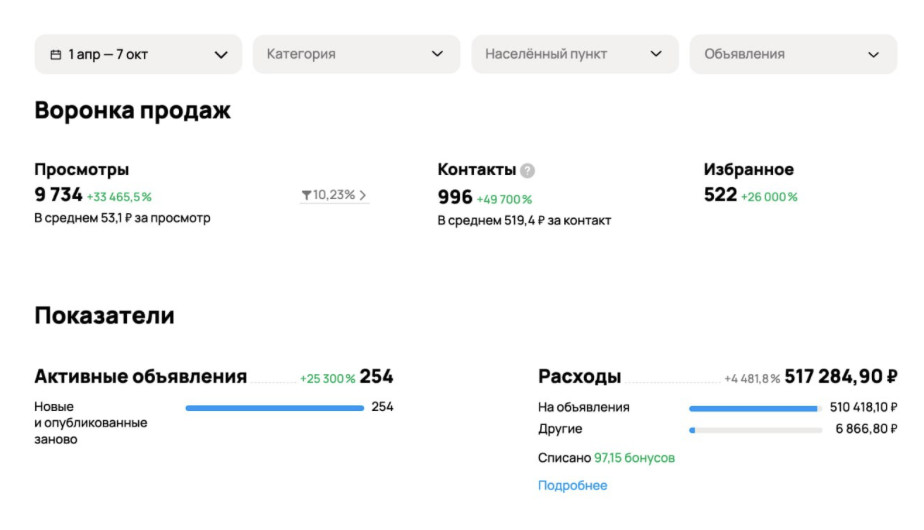This screenshot has width=924, height=530.
Task: Open the Населённый пункт filter
Action: pos(575,55)
